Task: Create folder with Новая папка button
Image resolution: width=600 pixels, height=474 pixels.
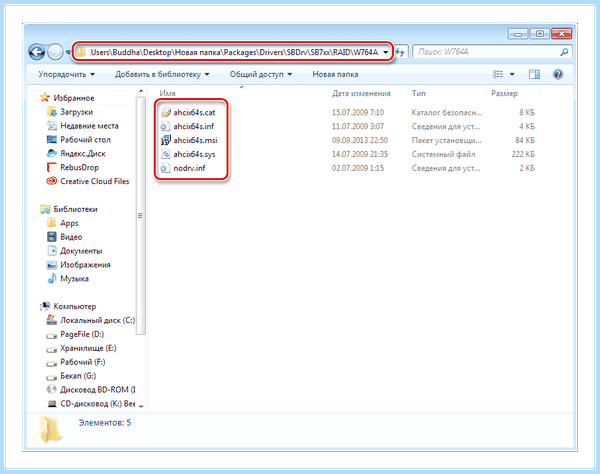Action: (x=335, y=74)
